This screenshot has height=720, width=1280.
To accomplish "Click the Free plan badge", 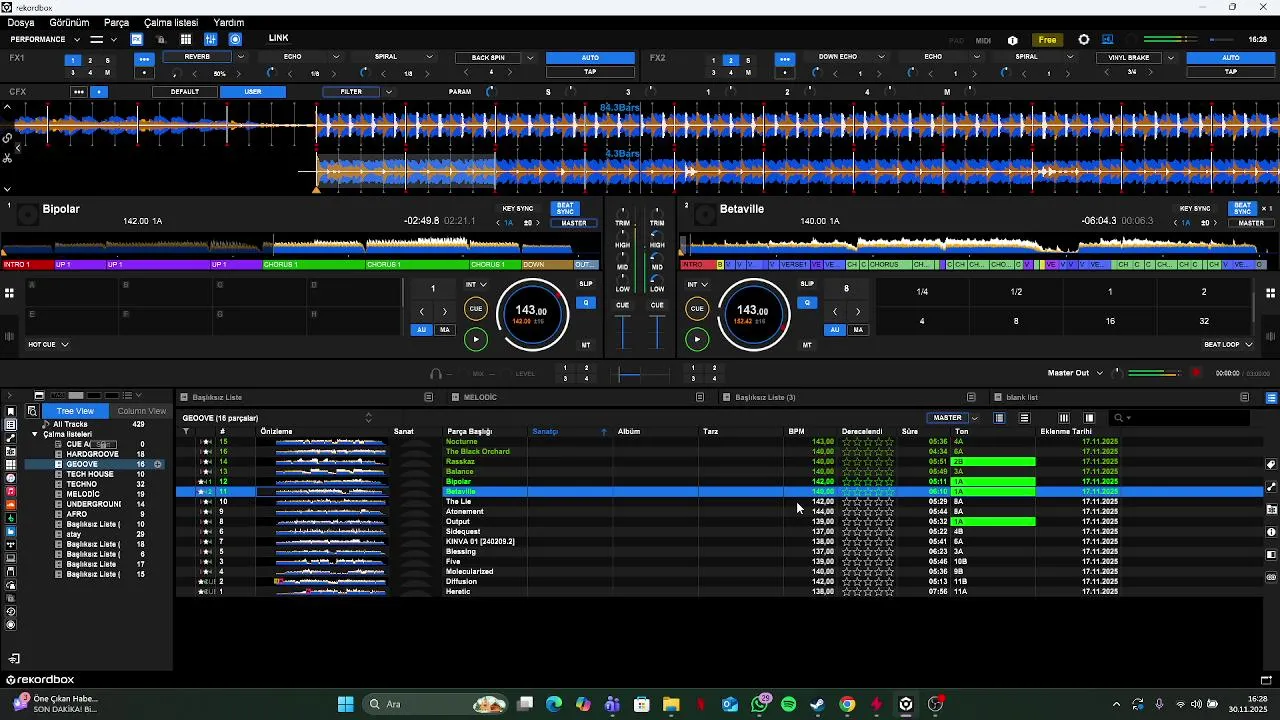I will coord(1047,40).
